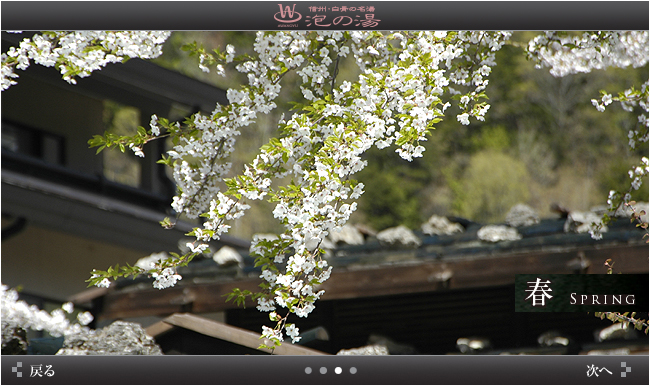Click the cherry blossom slide photo

coord(325,193)
